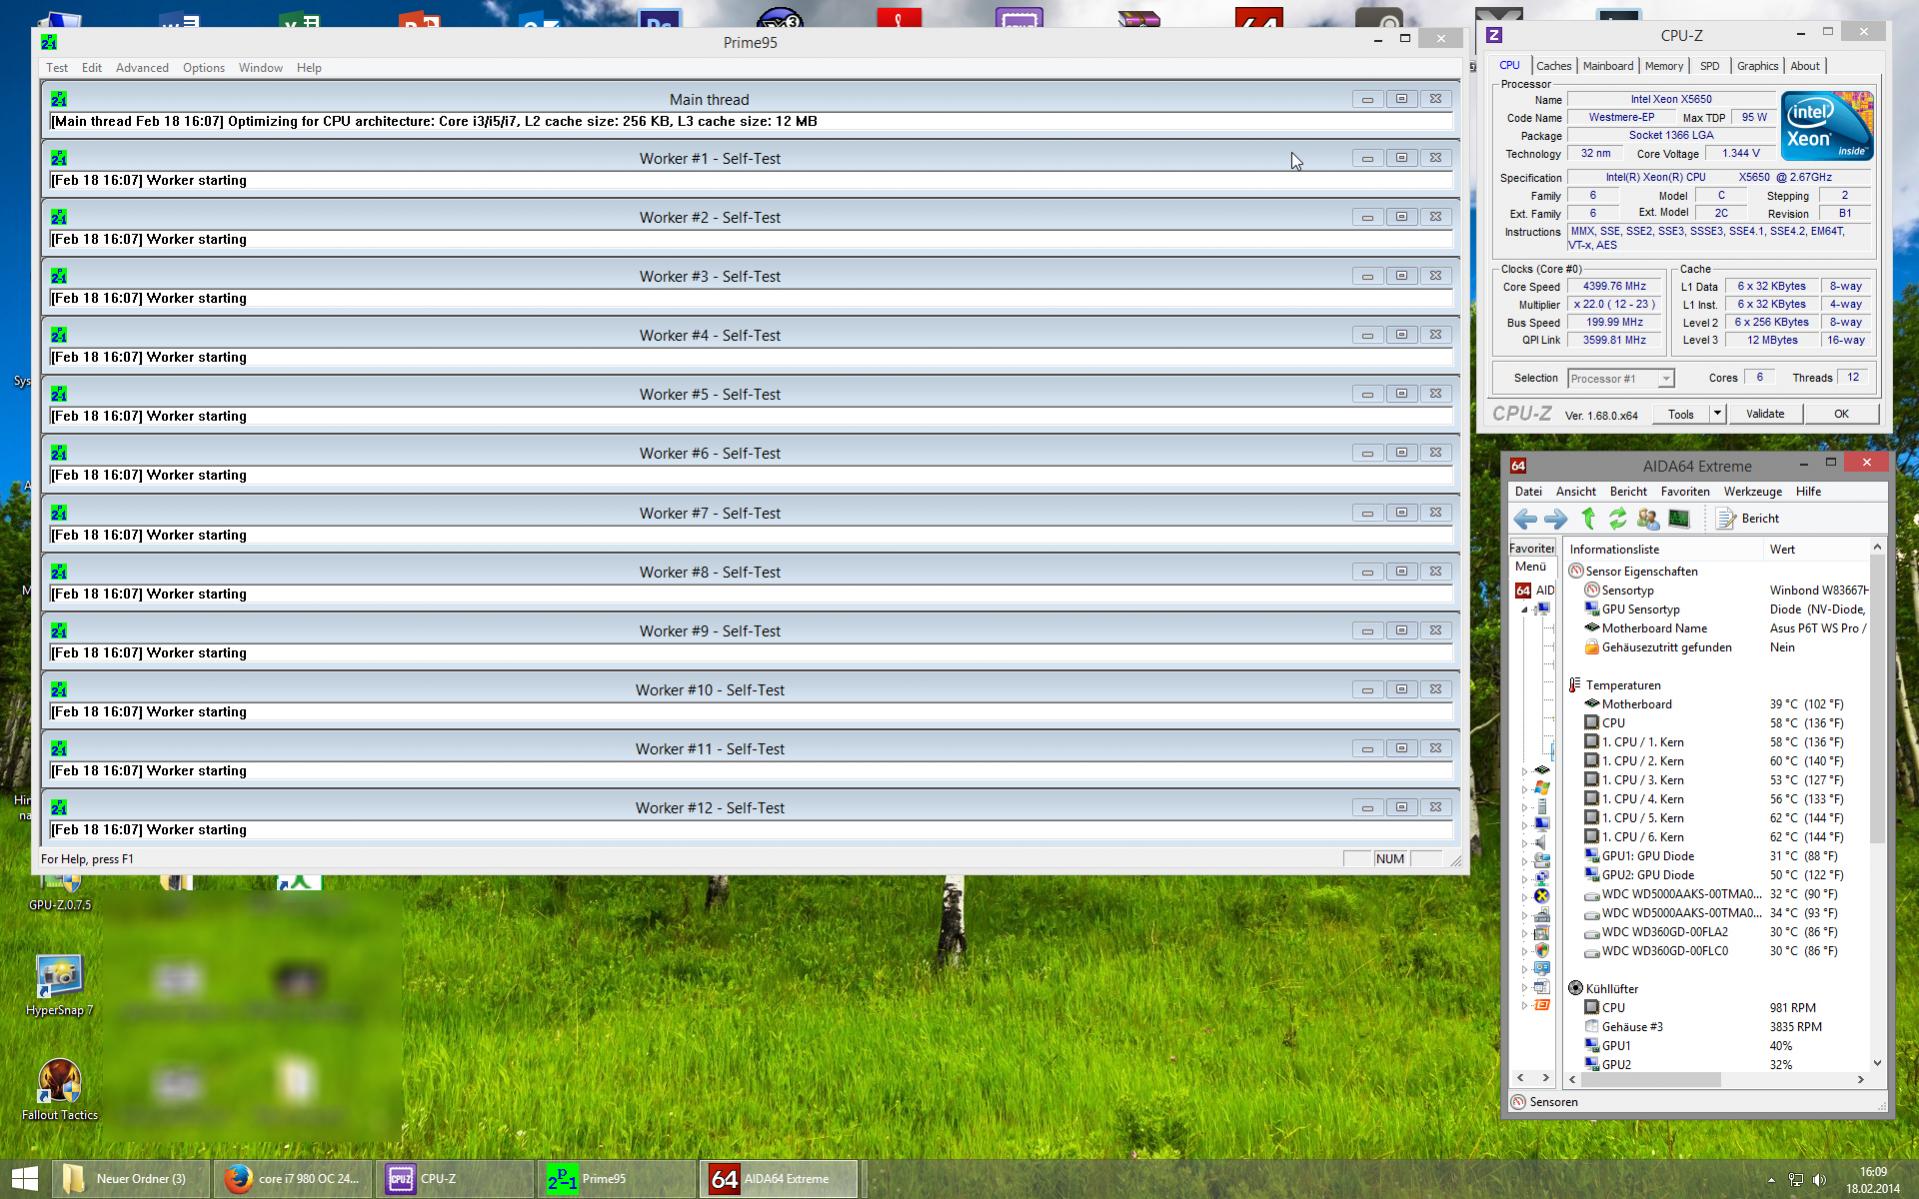Click the Tools button in CPU-Z

[x=1680, y=414]
